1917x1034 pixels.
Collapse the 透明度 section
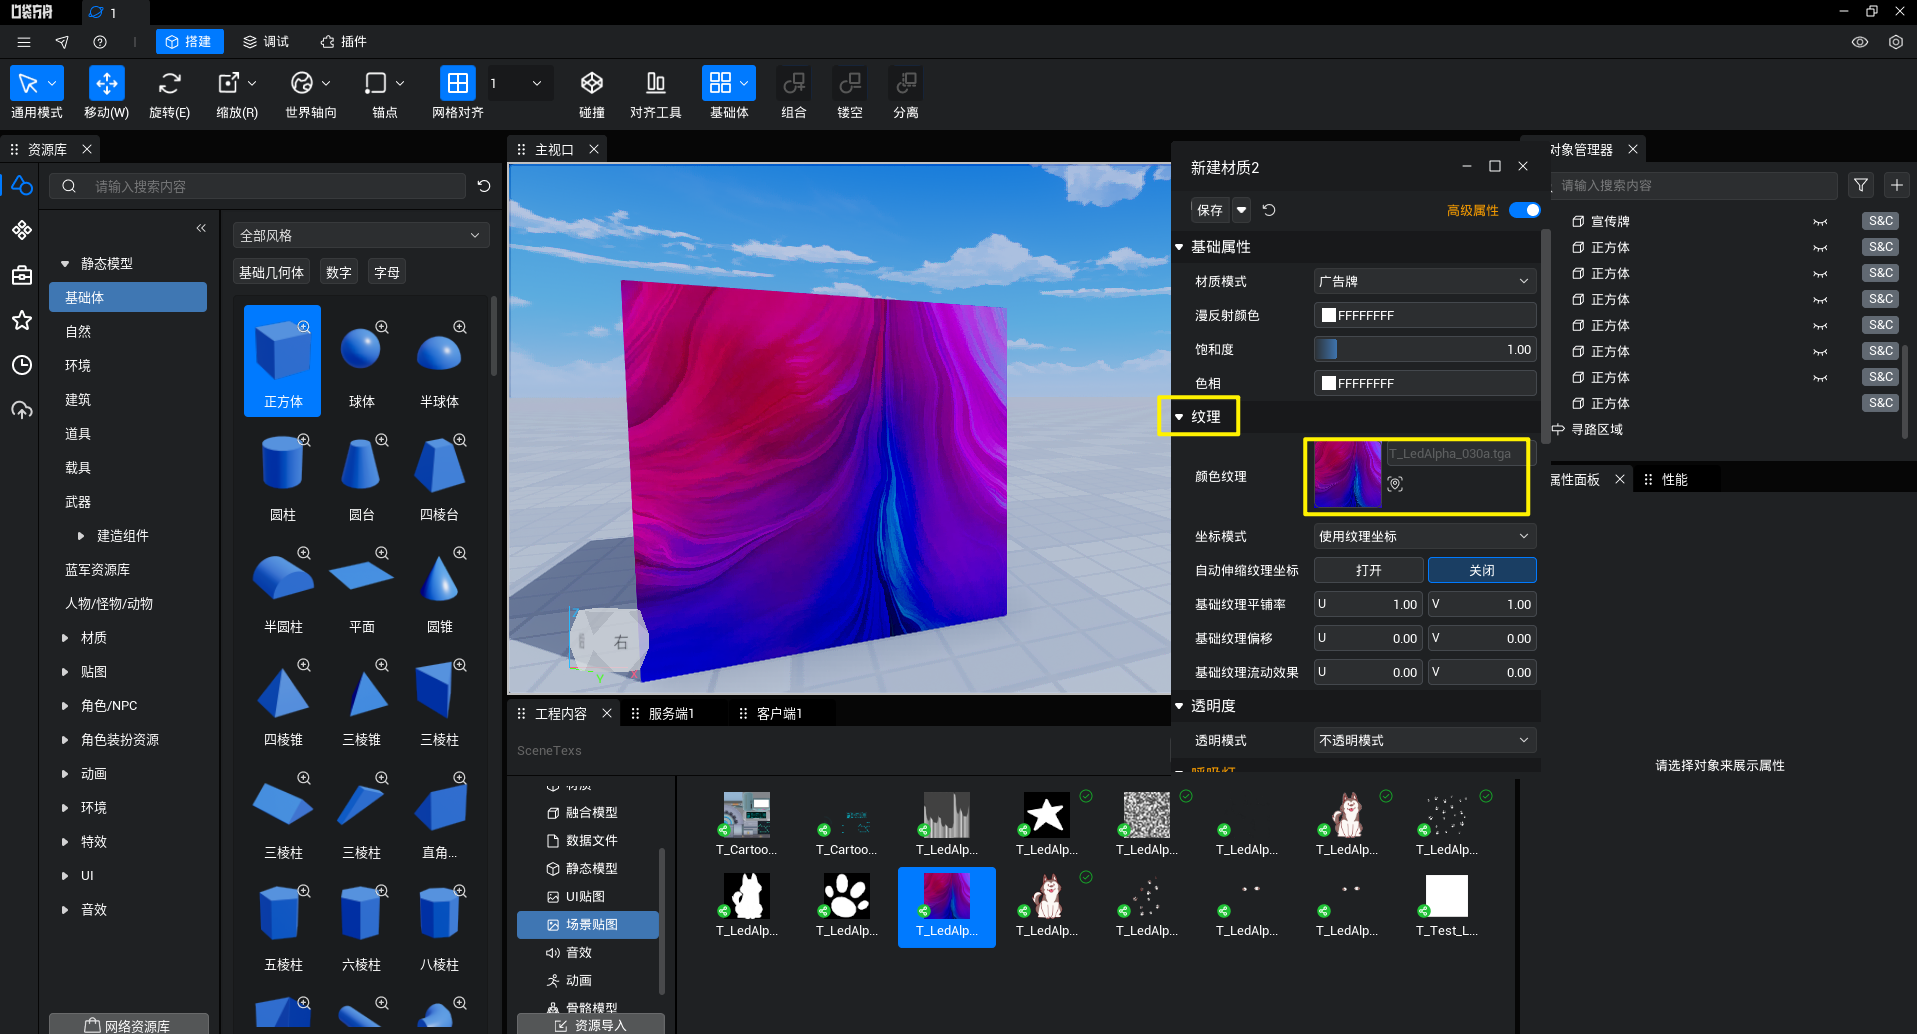click(x=1180, y=706)
